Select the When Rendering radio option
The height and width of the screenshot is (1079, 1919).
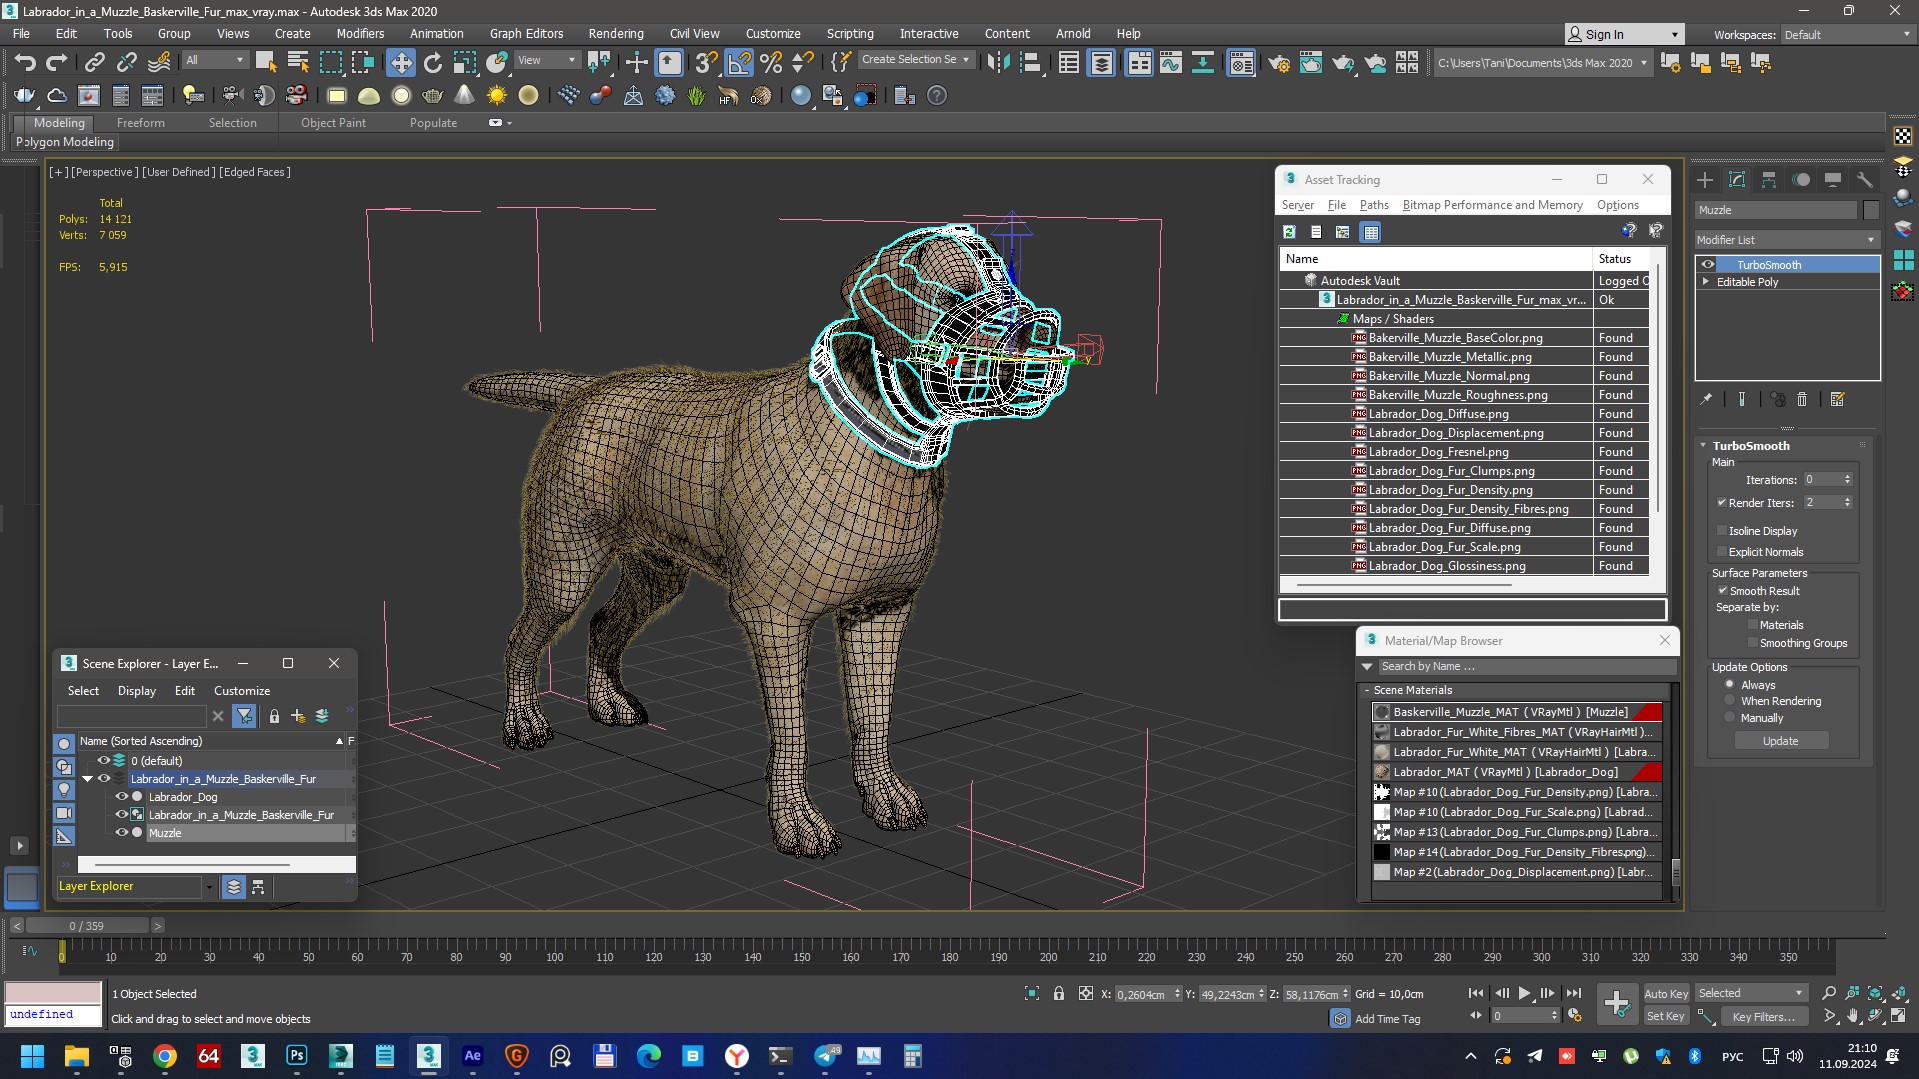point(1729,701)
